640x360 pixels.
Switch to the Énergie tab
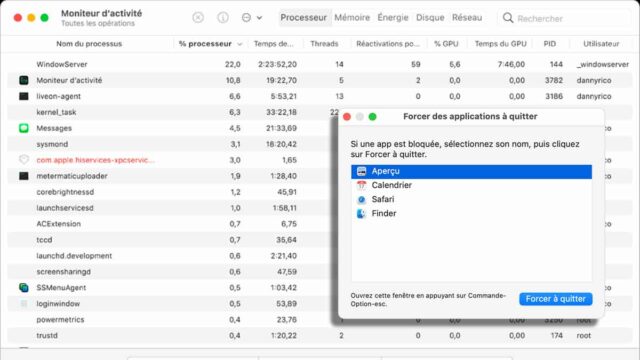pyautogui.click(x=393, y=18)
